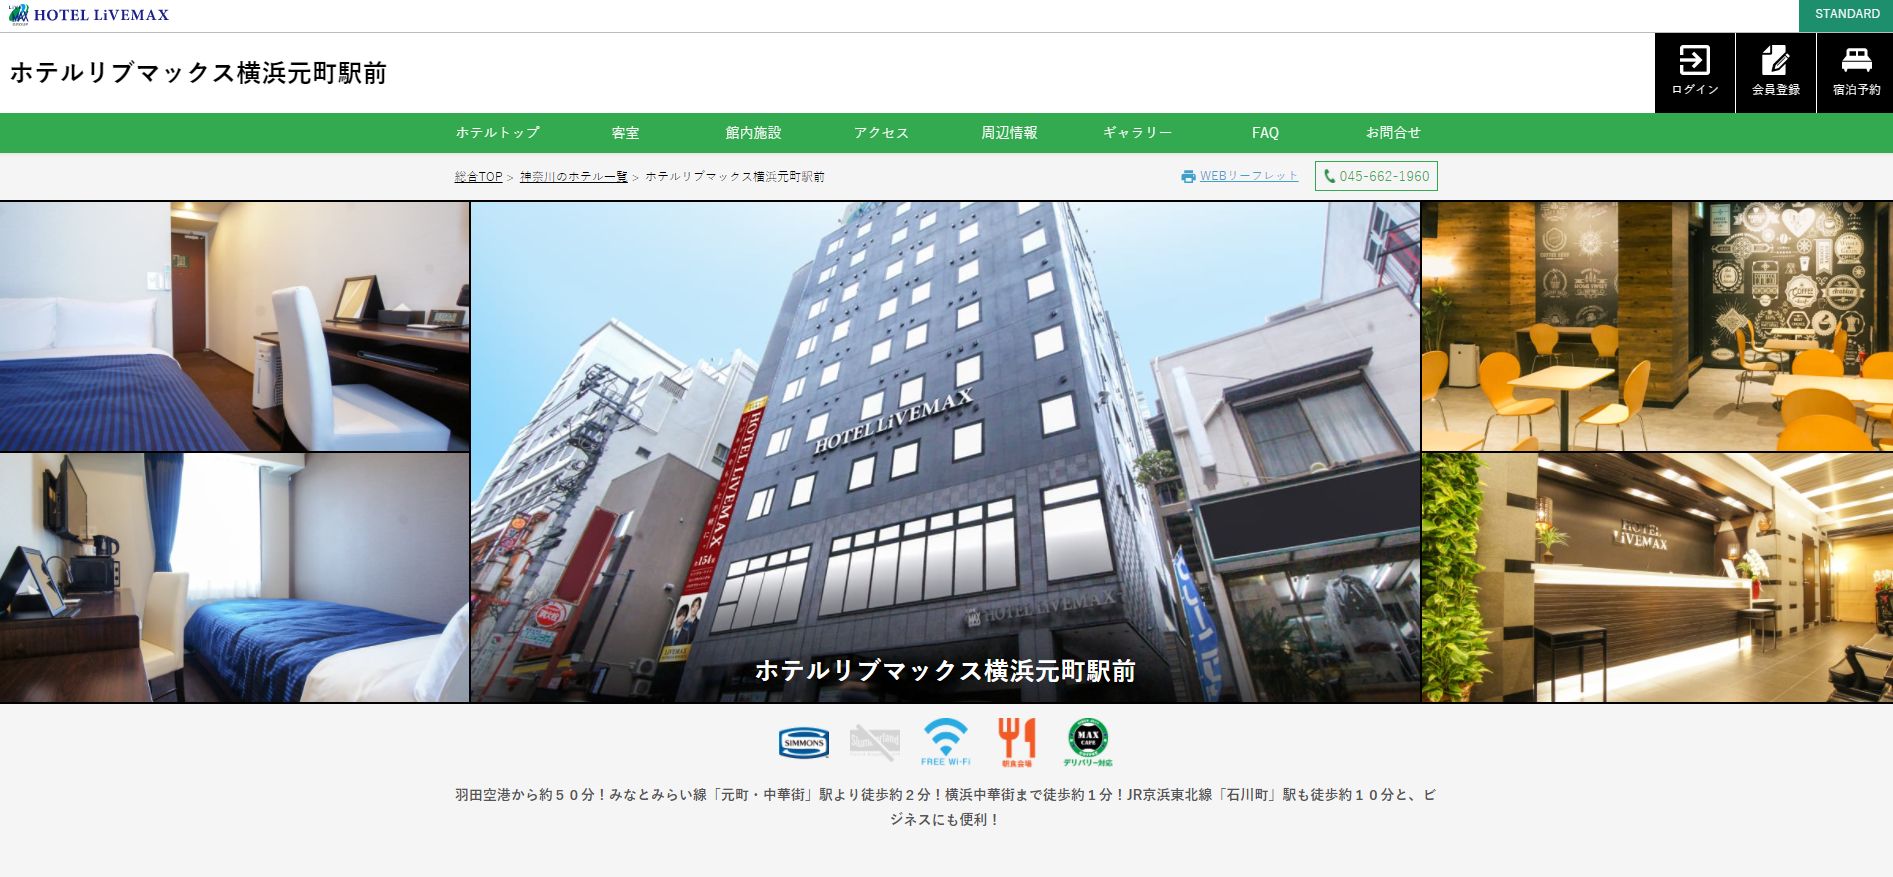Open the room photo with TV and blue bed
This screenshot has height=877, width=1893.
[234, 577]
